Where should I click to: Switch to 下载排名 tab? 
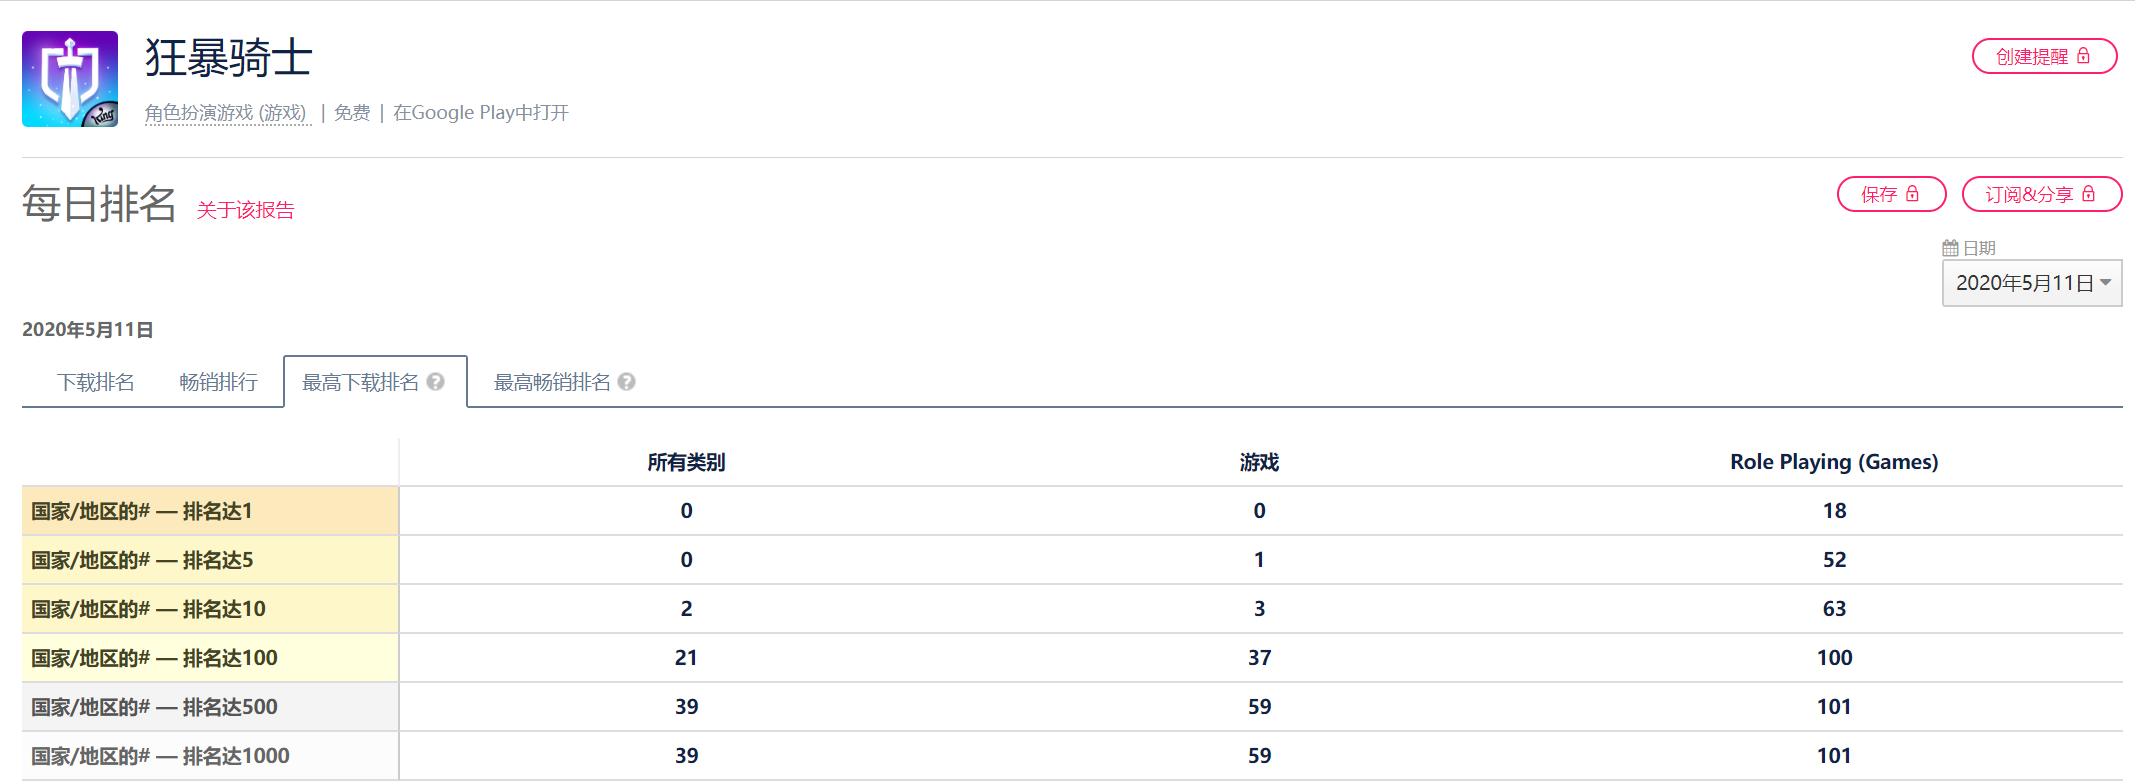point(96,382)
